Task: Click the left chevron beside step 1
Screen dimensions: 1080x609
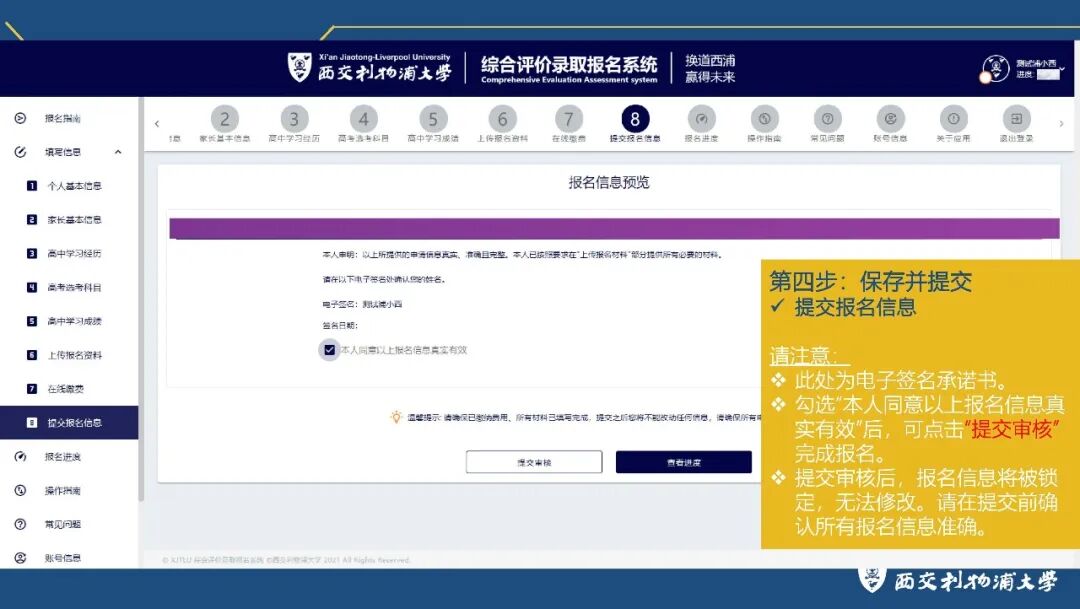Action: [x=158, y=121]
